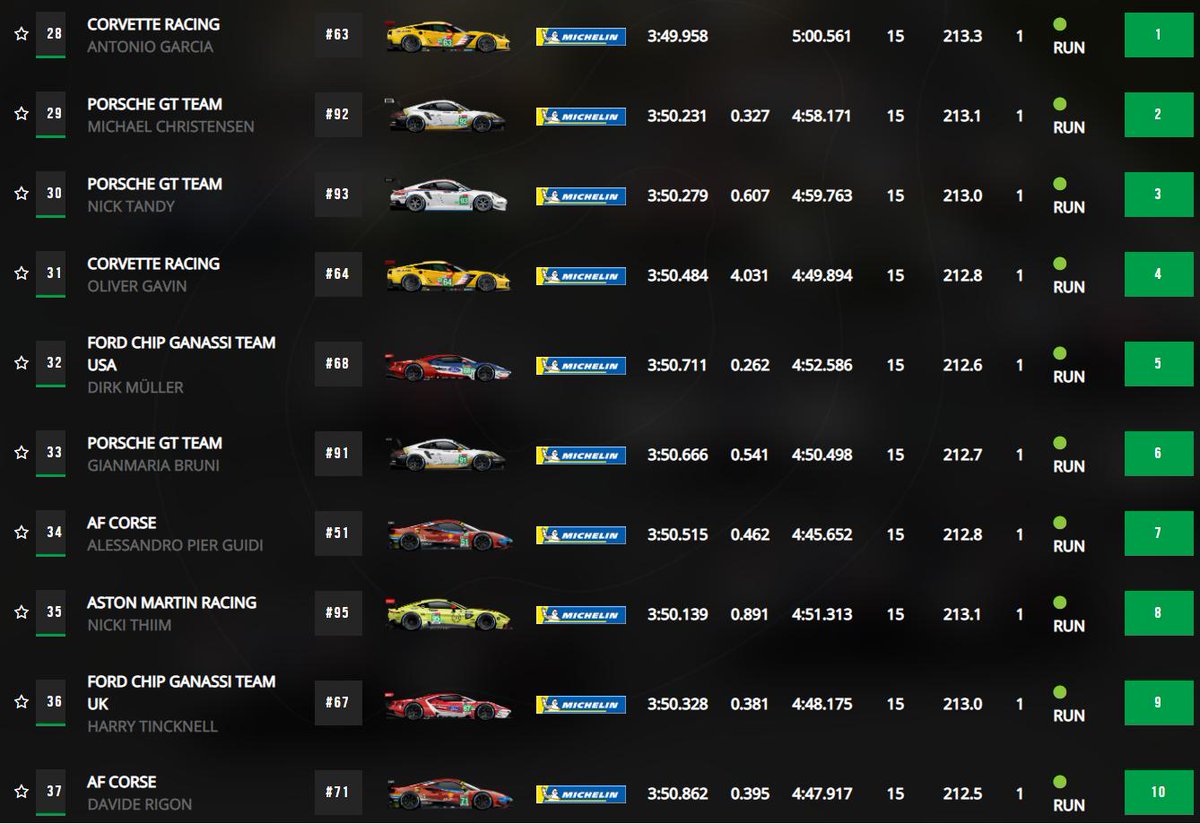Click the white #92 Porsche car image
The image size is (1200, 824).
coord(448,116)
